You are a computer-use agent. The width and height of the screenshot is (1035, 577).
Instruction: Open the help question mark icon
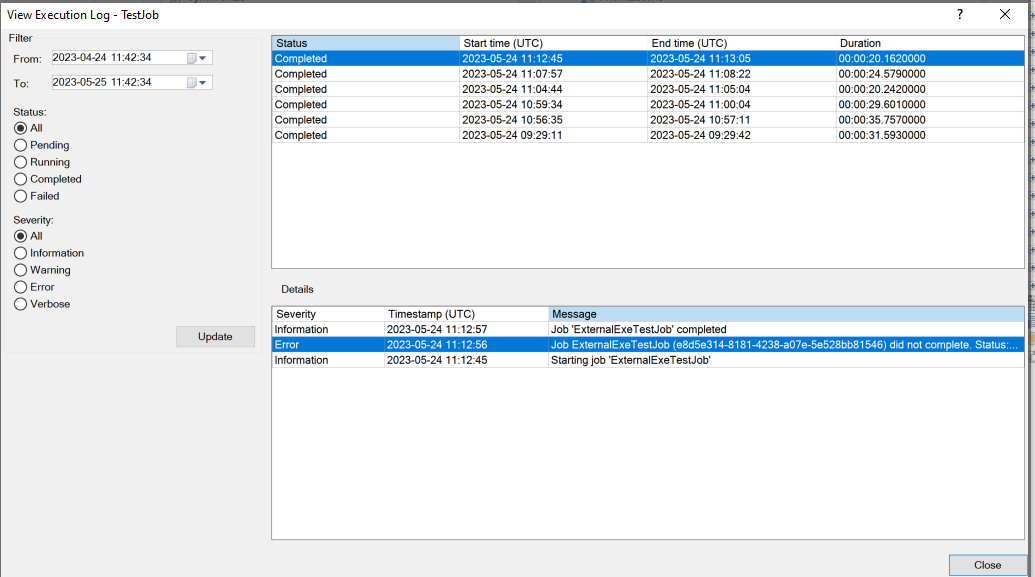(x=960, y=15)
